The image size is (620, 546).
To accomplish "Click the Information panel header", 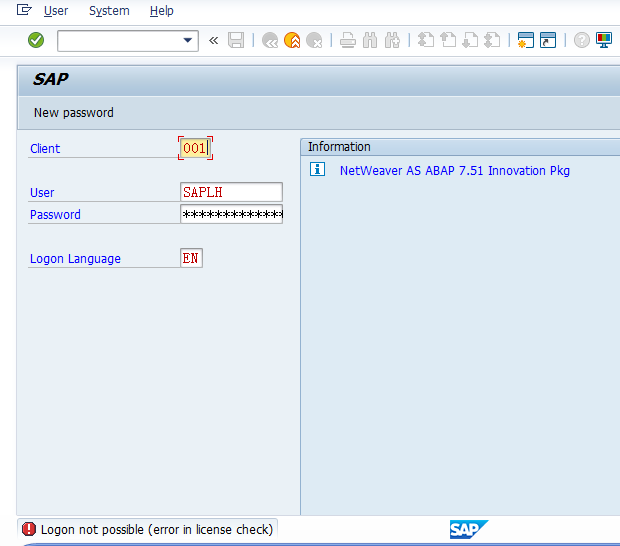I will click(x=460, y=147).
